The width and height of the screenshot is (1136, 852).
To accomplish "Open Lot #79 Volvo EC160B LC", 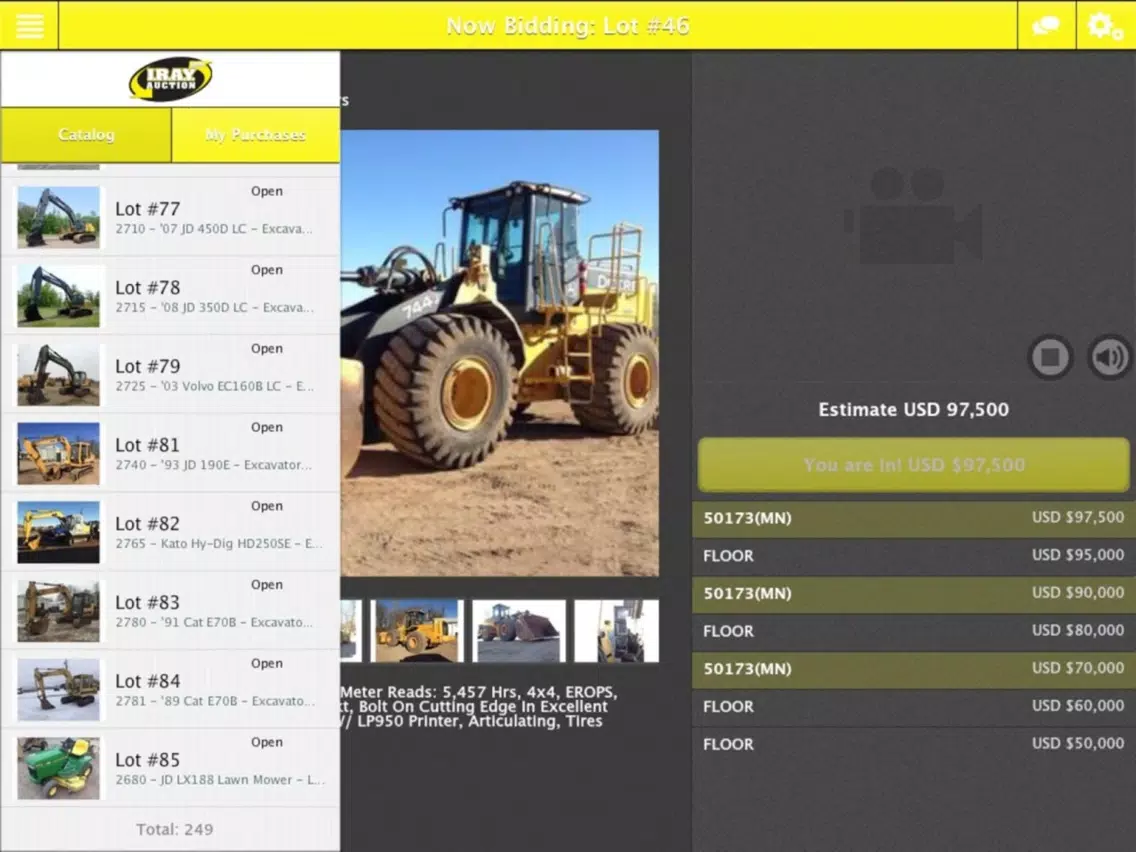I will coord(170,375).
